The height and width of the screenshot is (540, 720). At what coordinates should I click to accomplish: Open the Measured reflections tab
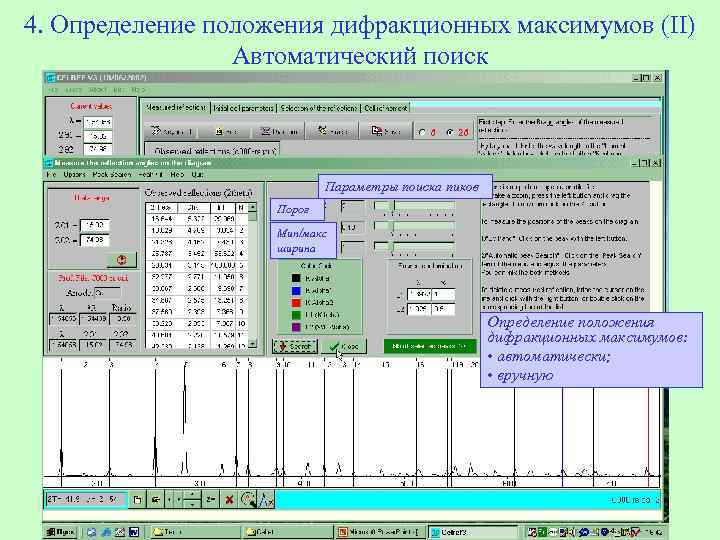tap(175, 107)
